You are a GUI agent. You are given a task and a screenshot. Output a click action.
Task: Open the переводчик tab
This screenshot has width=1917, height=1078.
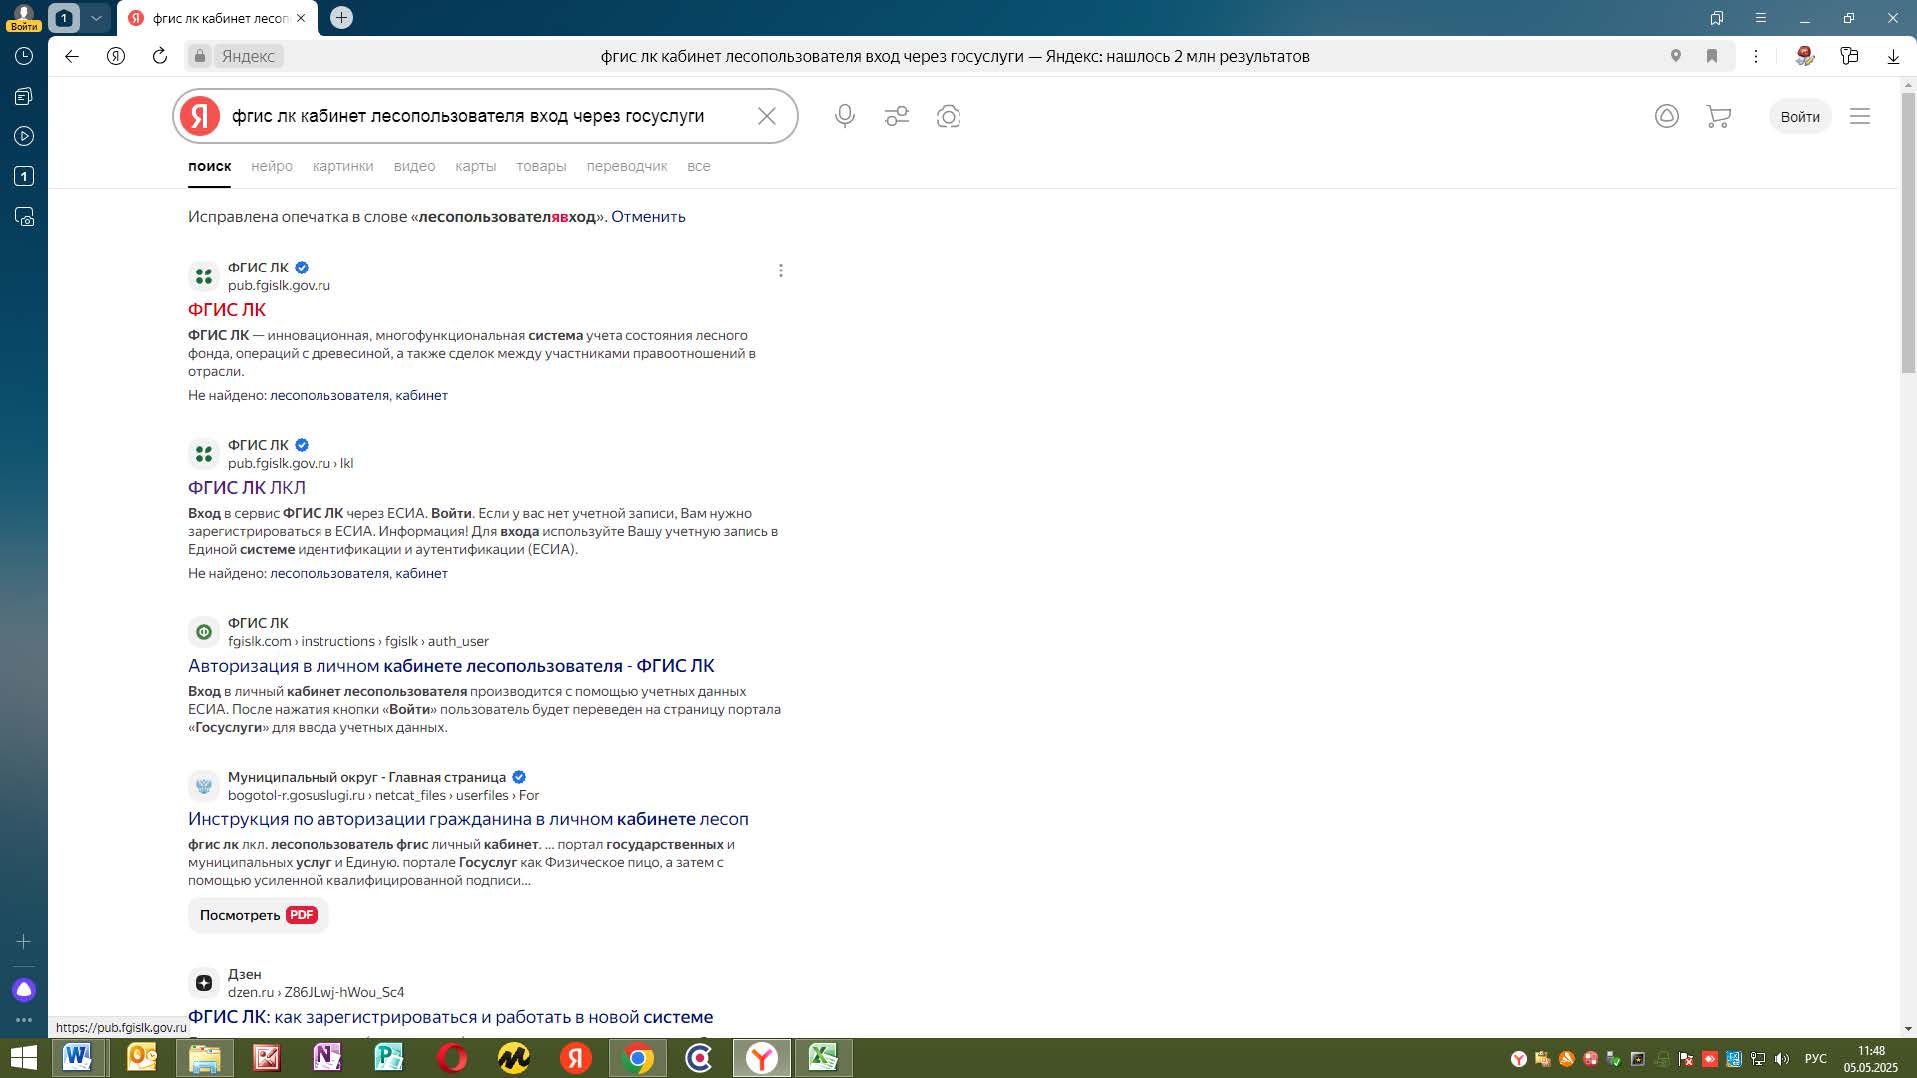pos(627,166)
